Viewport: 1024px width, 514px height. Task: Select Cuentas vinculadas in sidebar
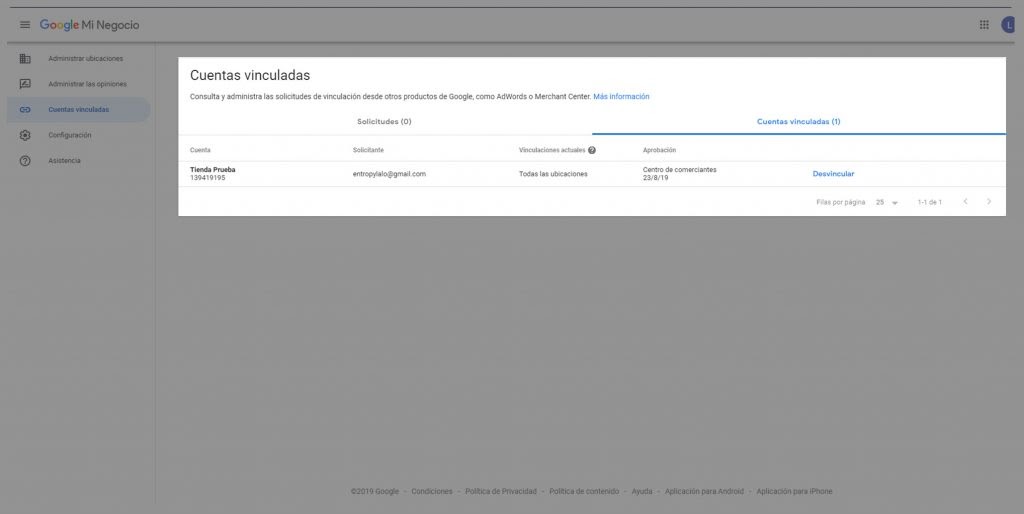click(79, 110)
